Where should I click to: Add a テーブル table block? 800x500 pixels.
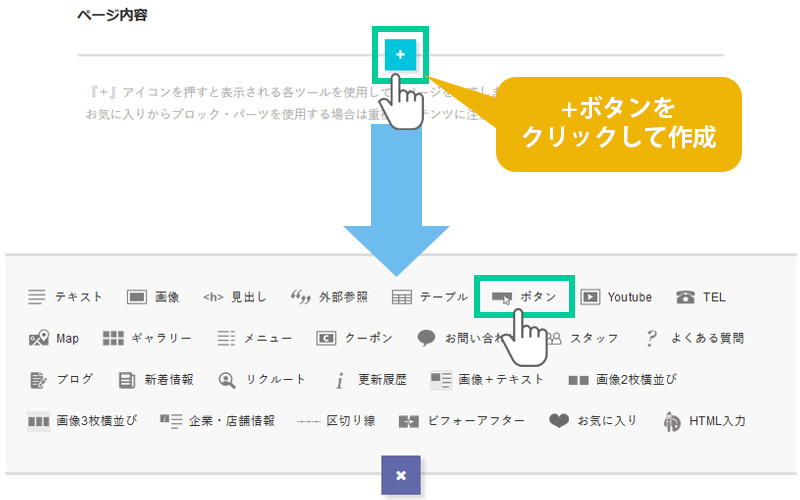[x=430, y=297]
